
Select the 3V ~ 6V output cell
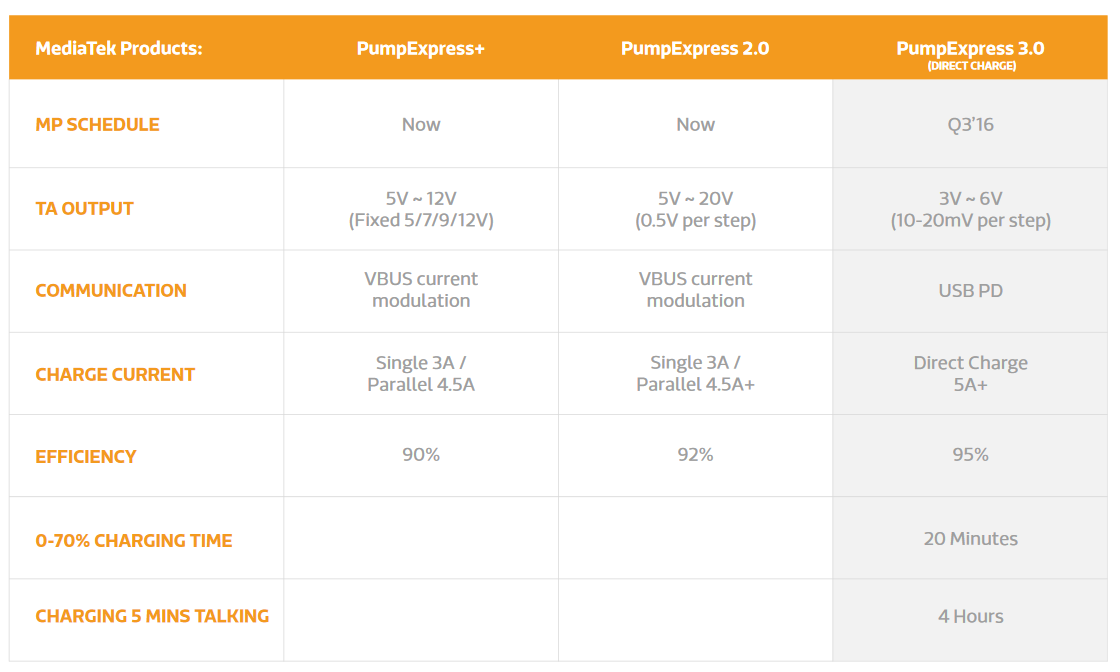click(970, 209)
